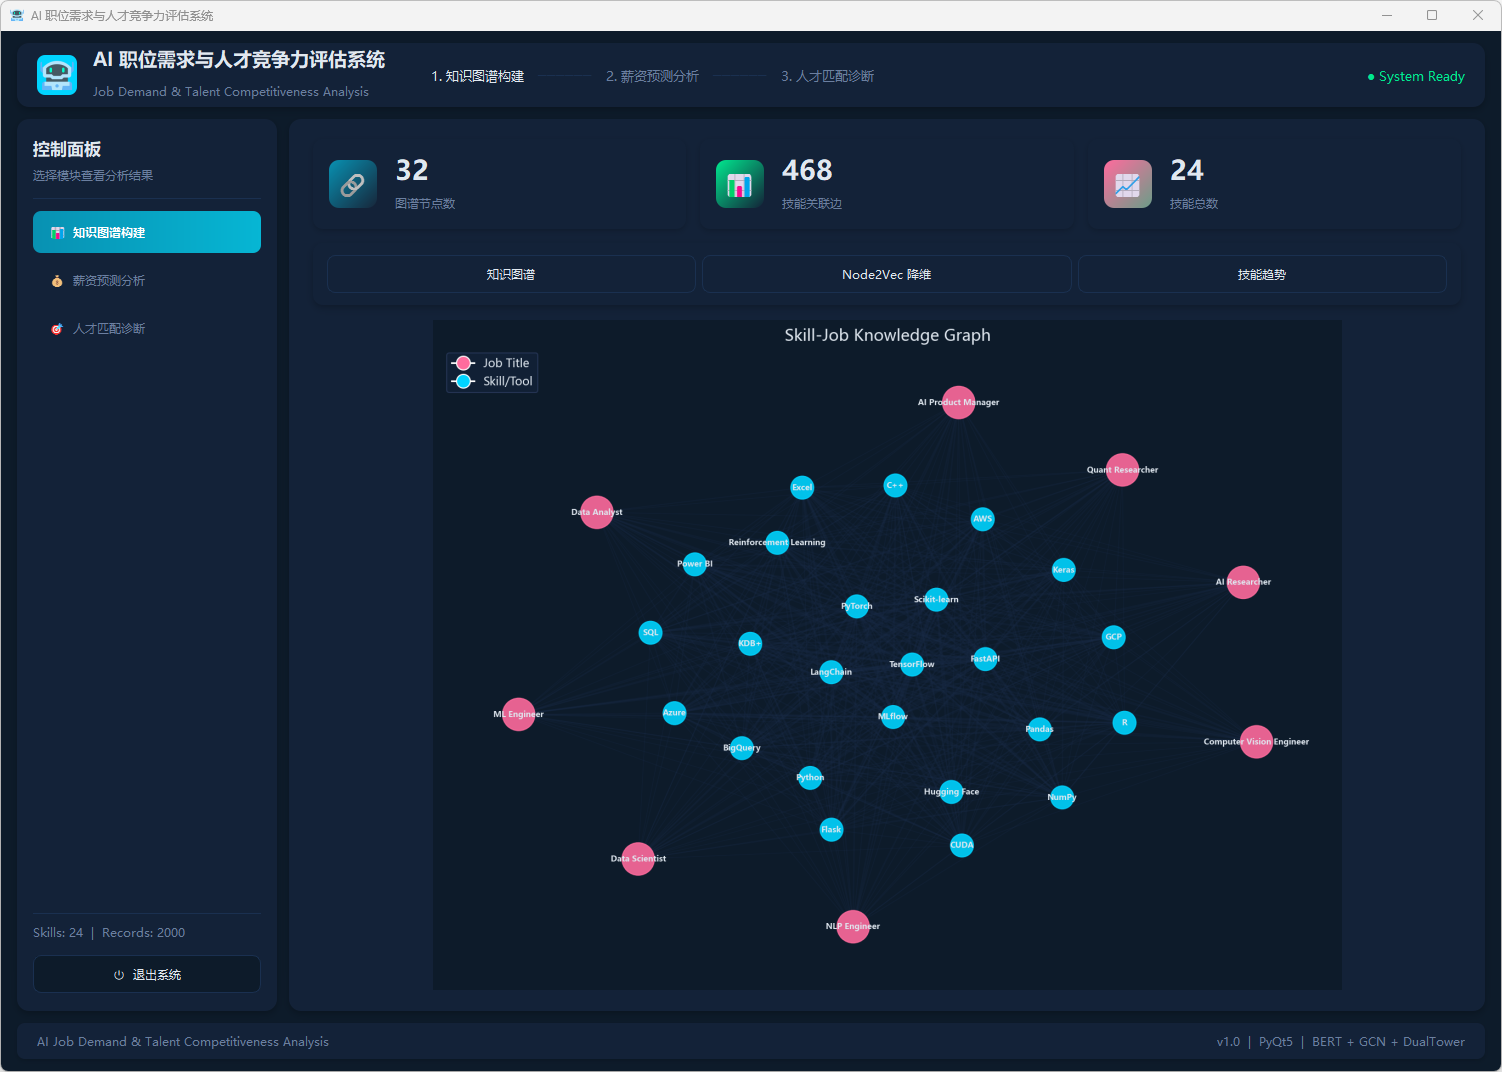Viewport: 1502px width, 1072px height.
Task: Click the pink trend line skills icon
Action: pyautogui.click(x=1127, y=184)
